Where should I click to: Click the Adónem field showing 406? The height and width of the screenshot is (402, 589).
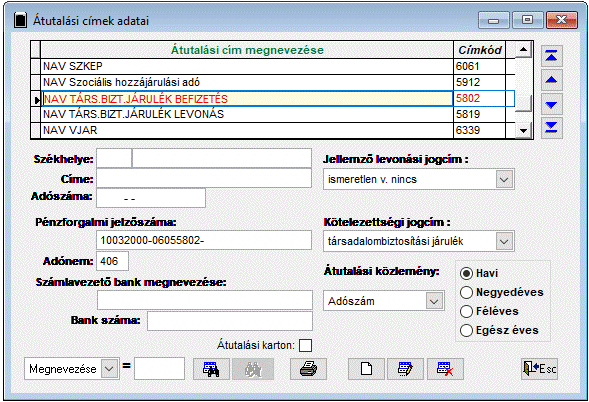click(x=113, y=261)
